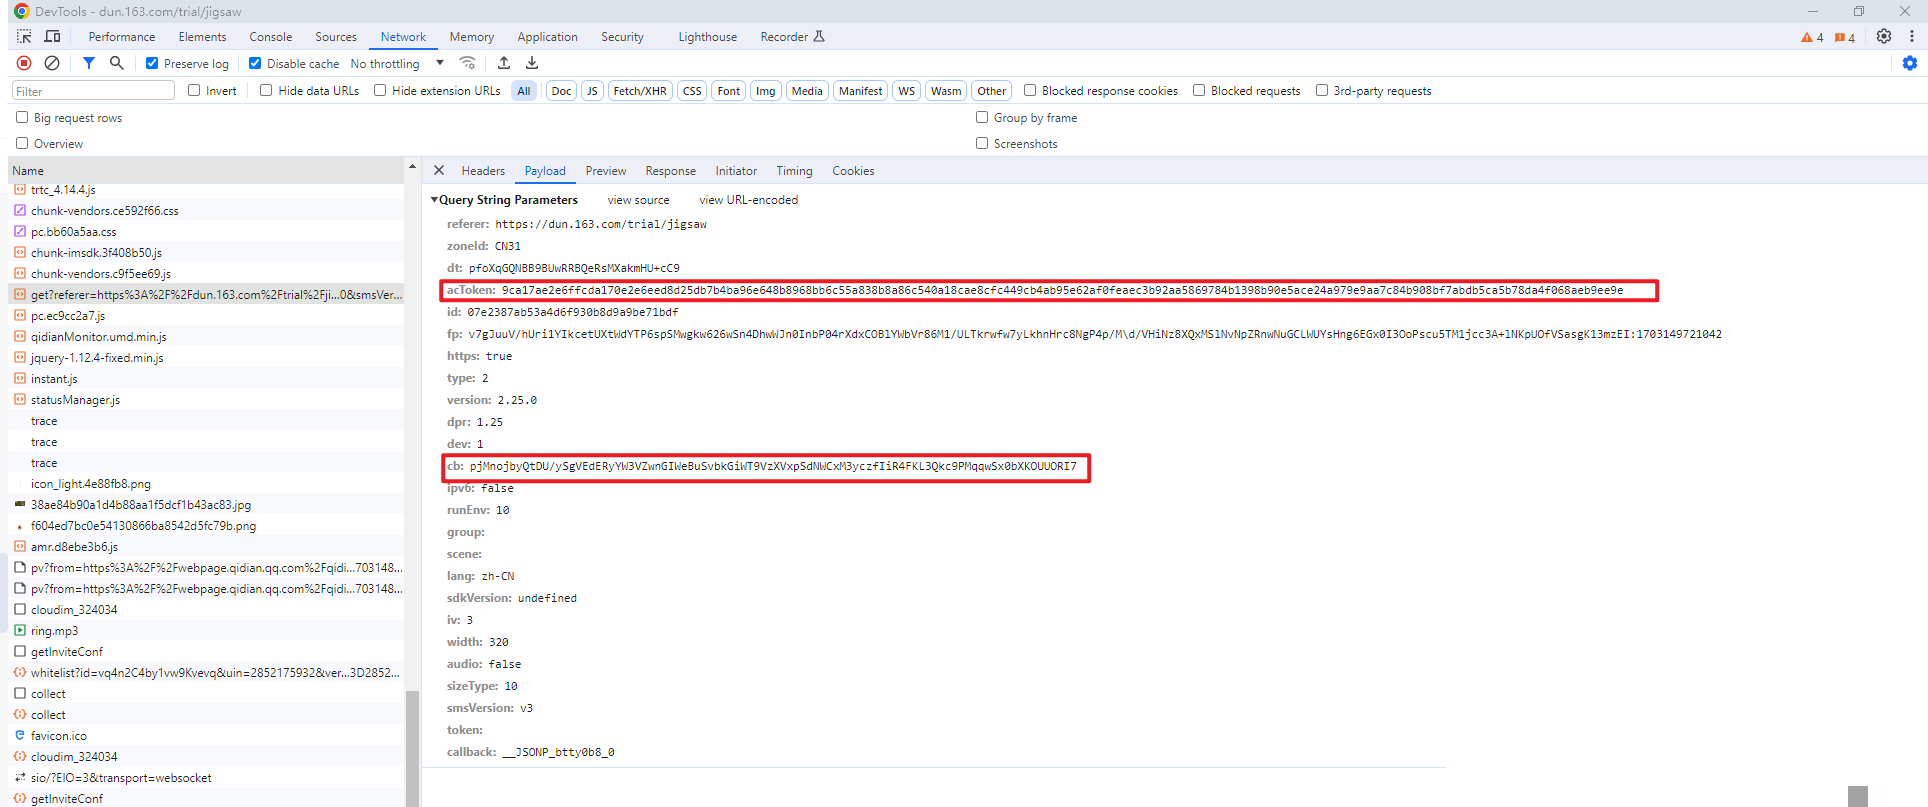
Task: Click the issues count orange icon
Action: click(x=1840, y=38)
